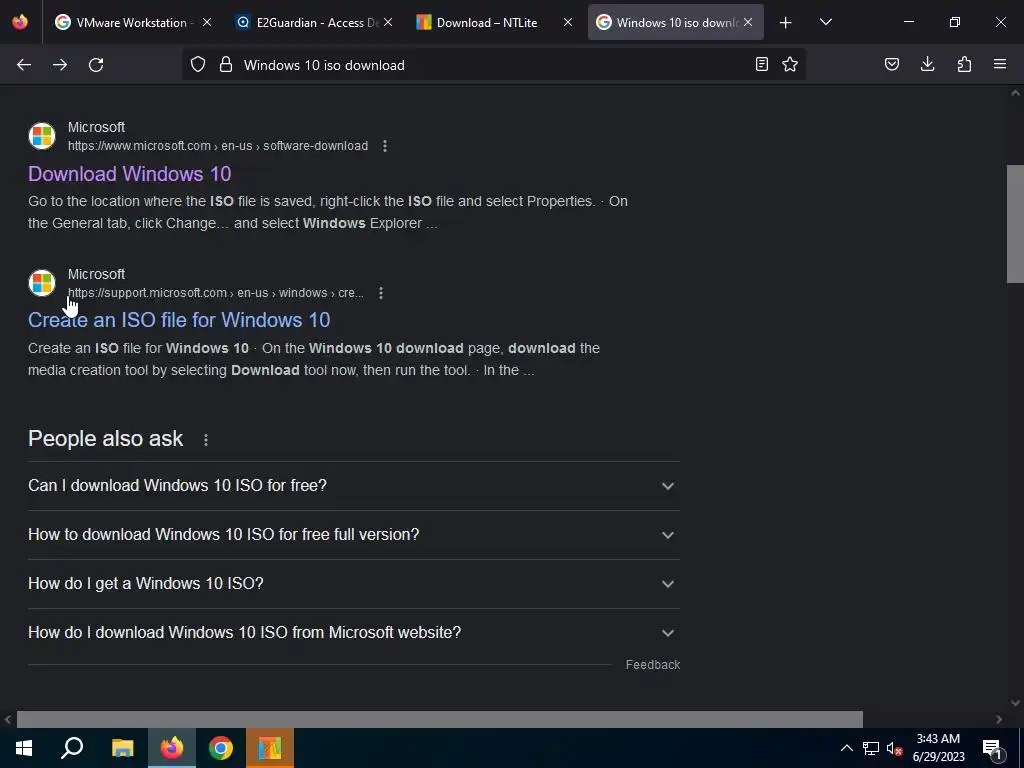
Task: Open the muted volume tray icon
Action: [895, 748]
